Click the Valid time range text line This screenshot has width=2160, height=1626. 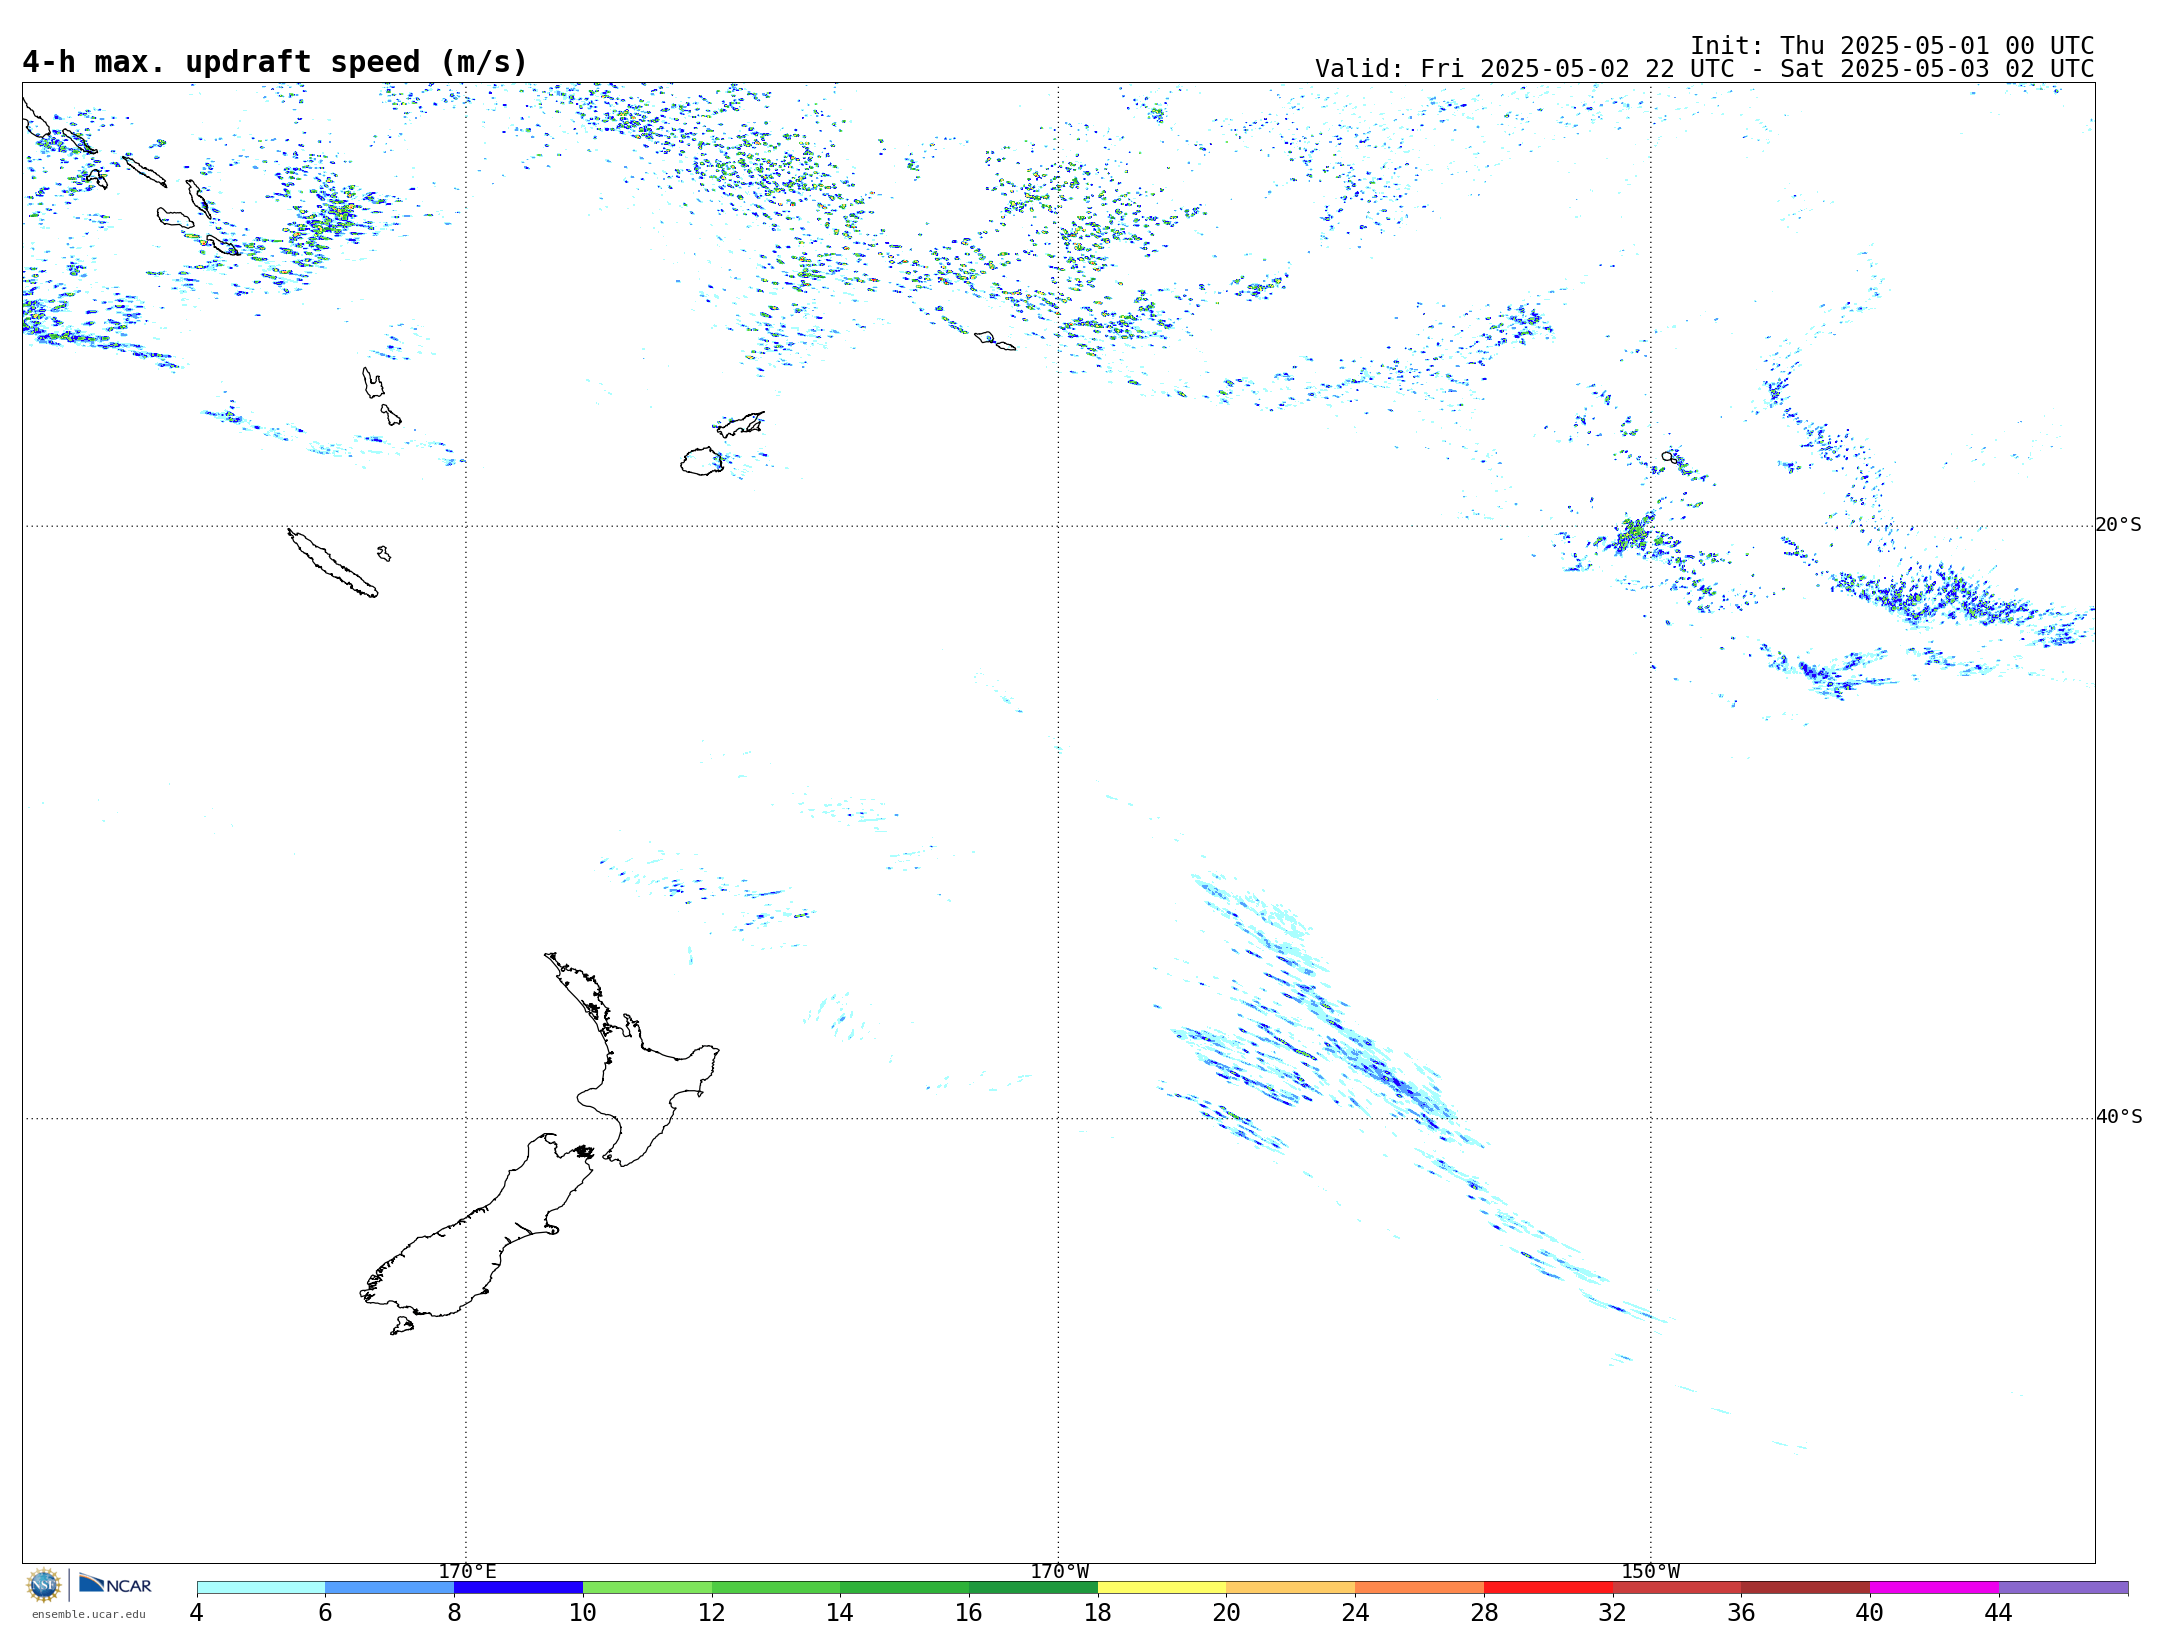[x=1704, y=69]
